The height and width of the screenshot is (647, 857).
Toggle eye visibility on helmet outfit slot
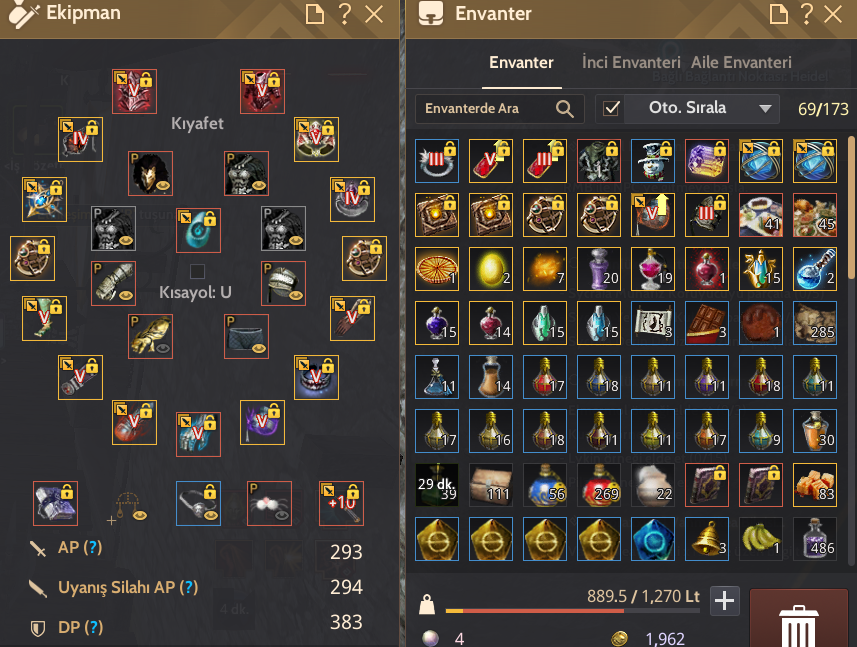tap(163, 186)
